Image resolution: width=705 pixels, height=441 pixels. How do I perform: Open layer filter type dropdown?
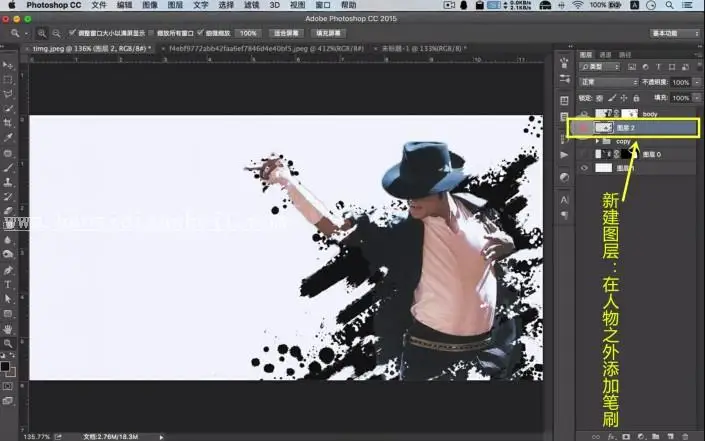pos(600,67)
